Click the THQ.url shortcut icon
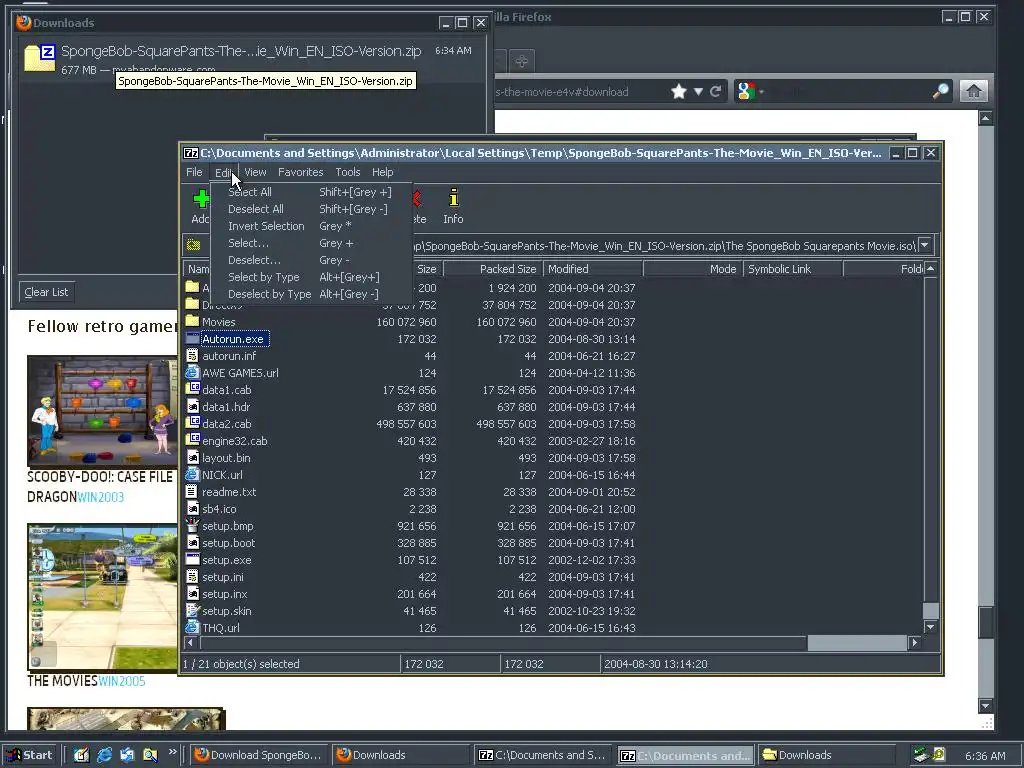Screen dimensions: 1024x768 click(192, 627)
